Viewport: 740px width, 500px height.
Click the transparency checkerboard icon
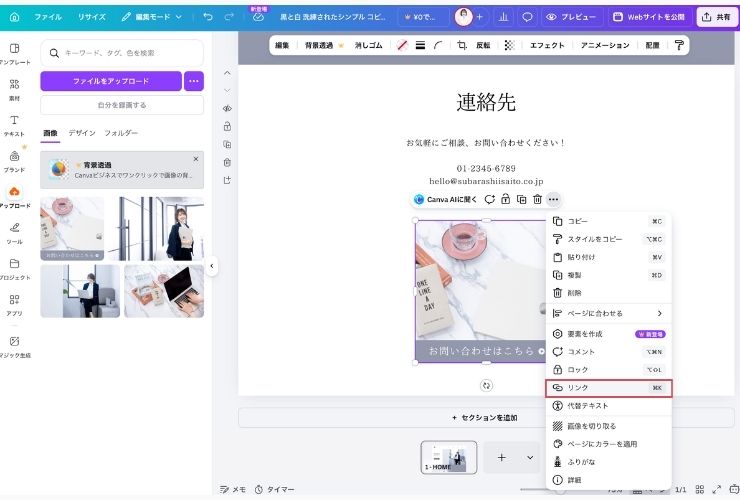[509, 46]
